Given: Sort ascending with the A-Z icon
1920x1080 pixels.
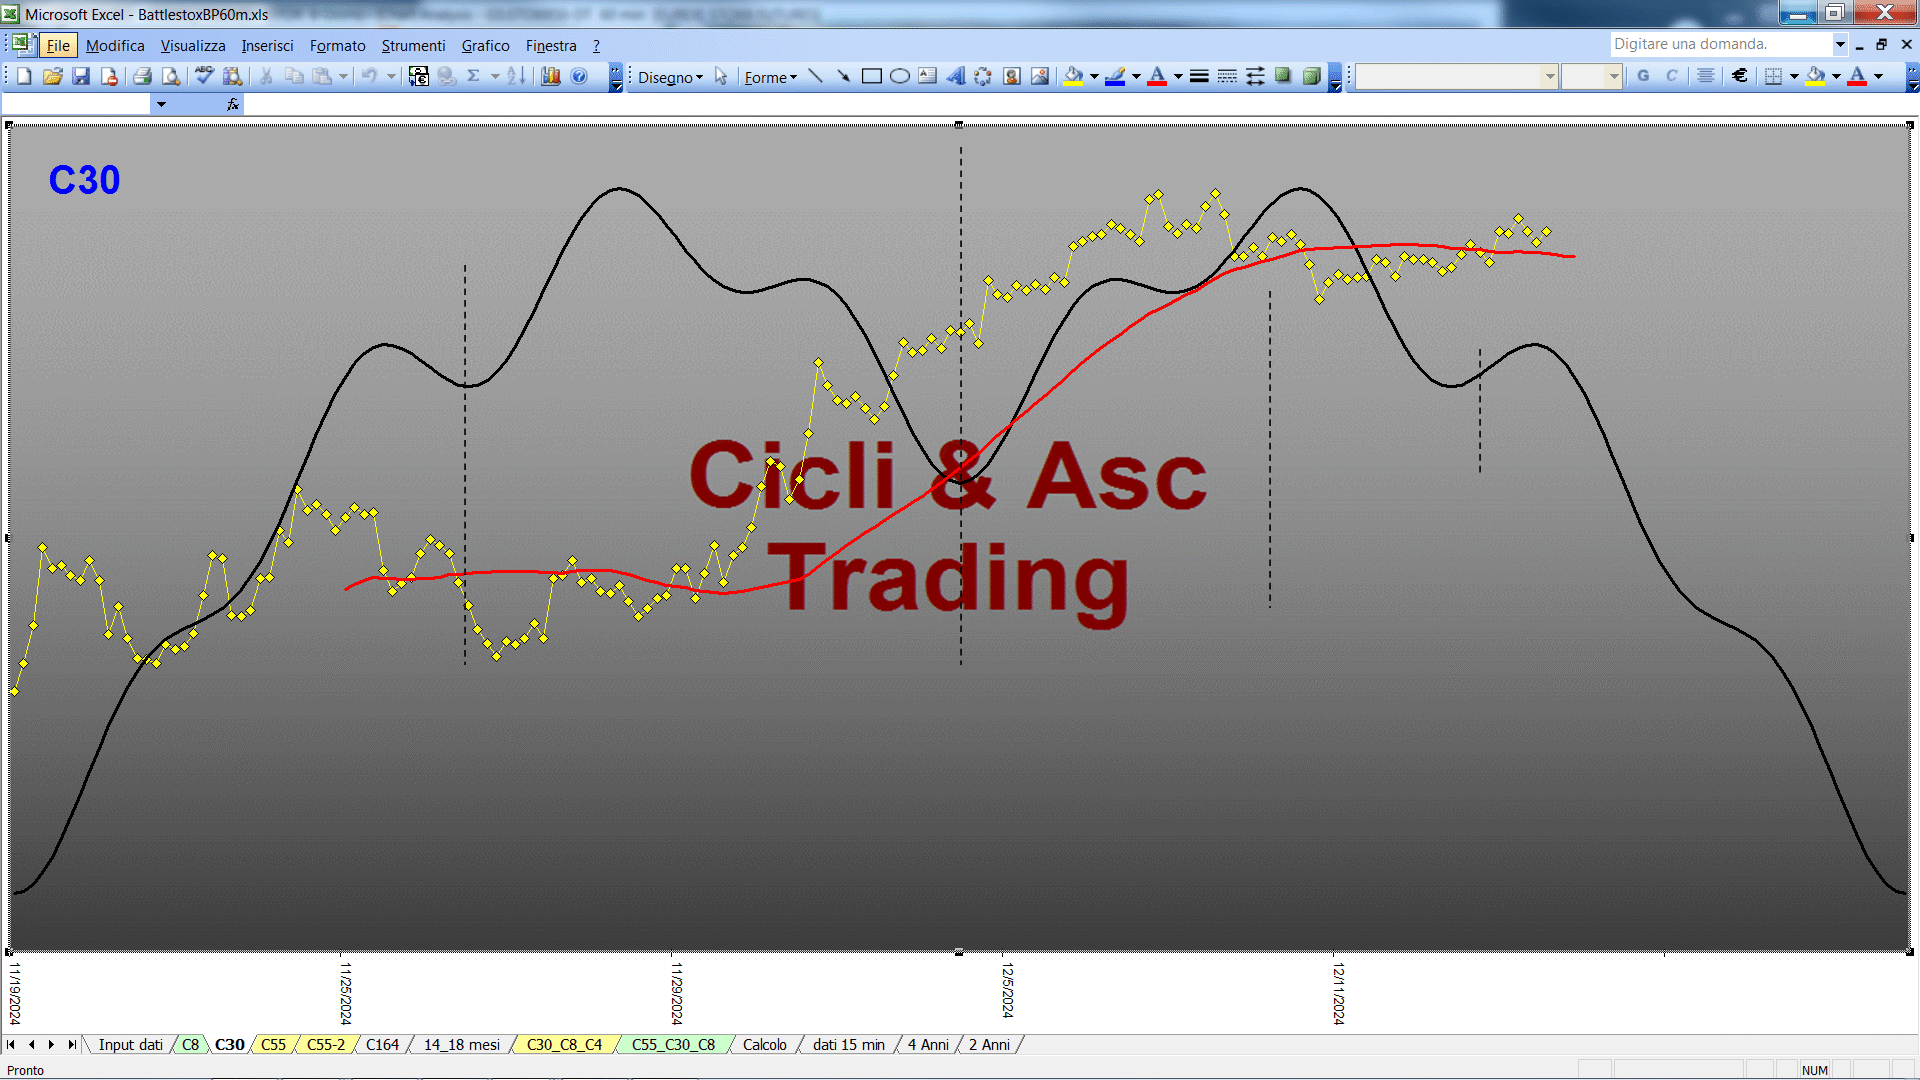Looking at the screenshot, I should (516, 76).
